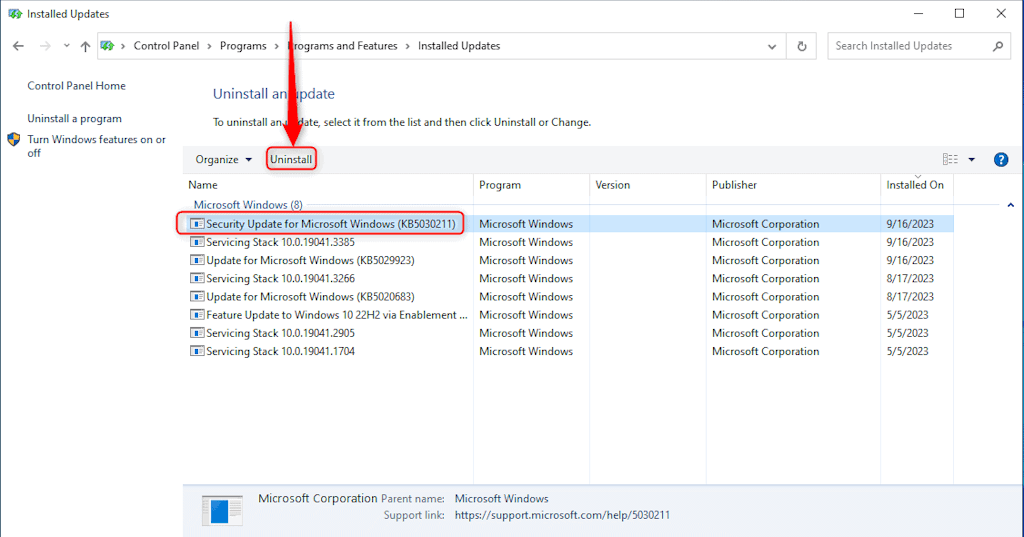The width and height of the screenshot is (1024, 537).
Task: Click 9/16/2023 date for KB5030211
Action: coord(910,223)
